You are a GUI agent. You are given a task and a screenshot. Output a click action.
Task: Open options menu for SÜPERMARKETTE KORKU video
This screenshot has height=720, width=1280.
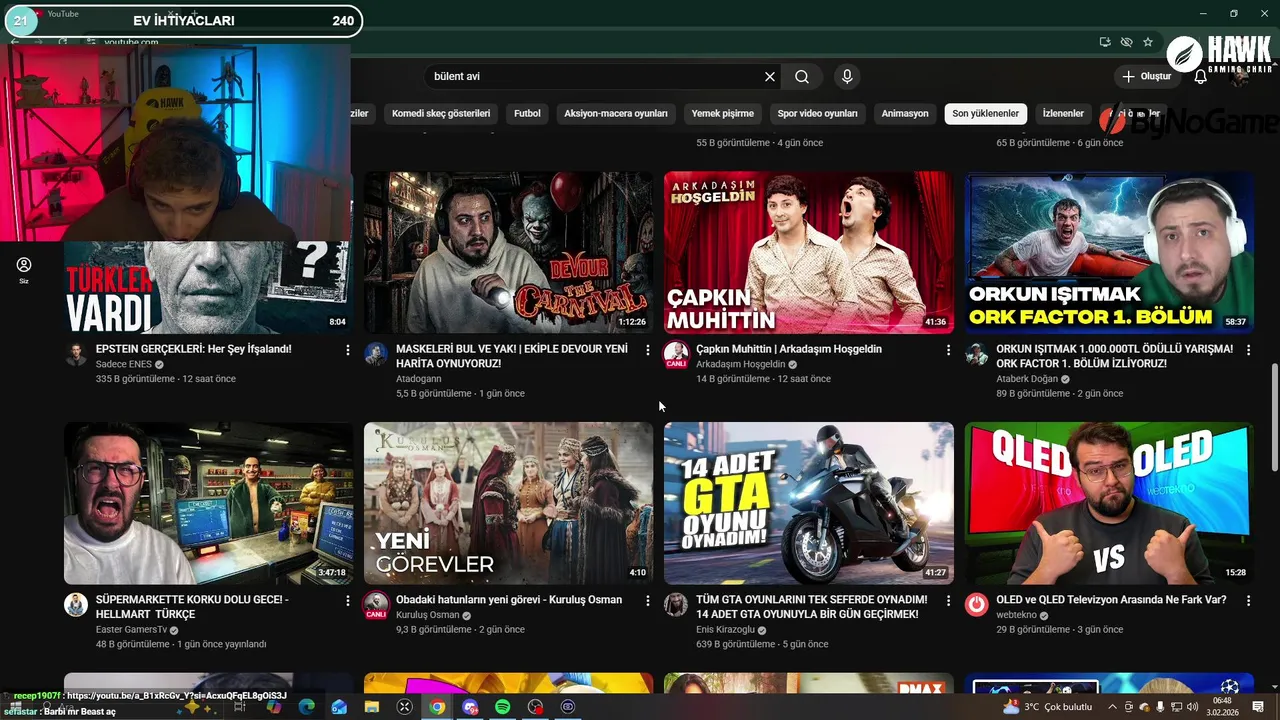(x=348, y=600)
